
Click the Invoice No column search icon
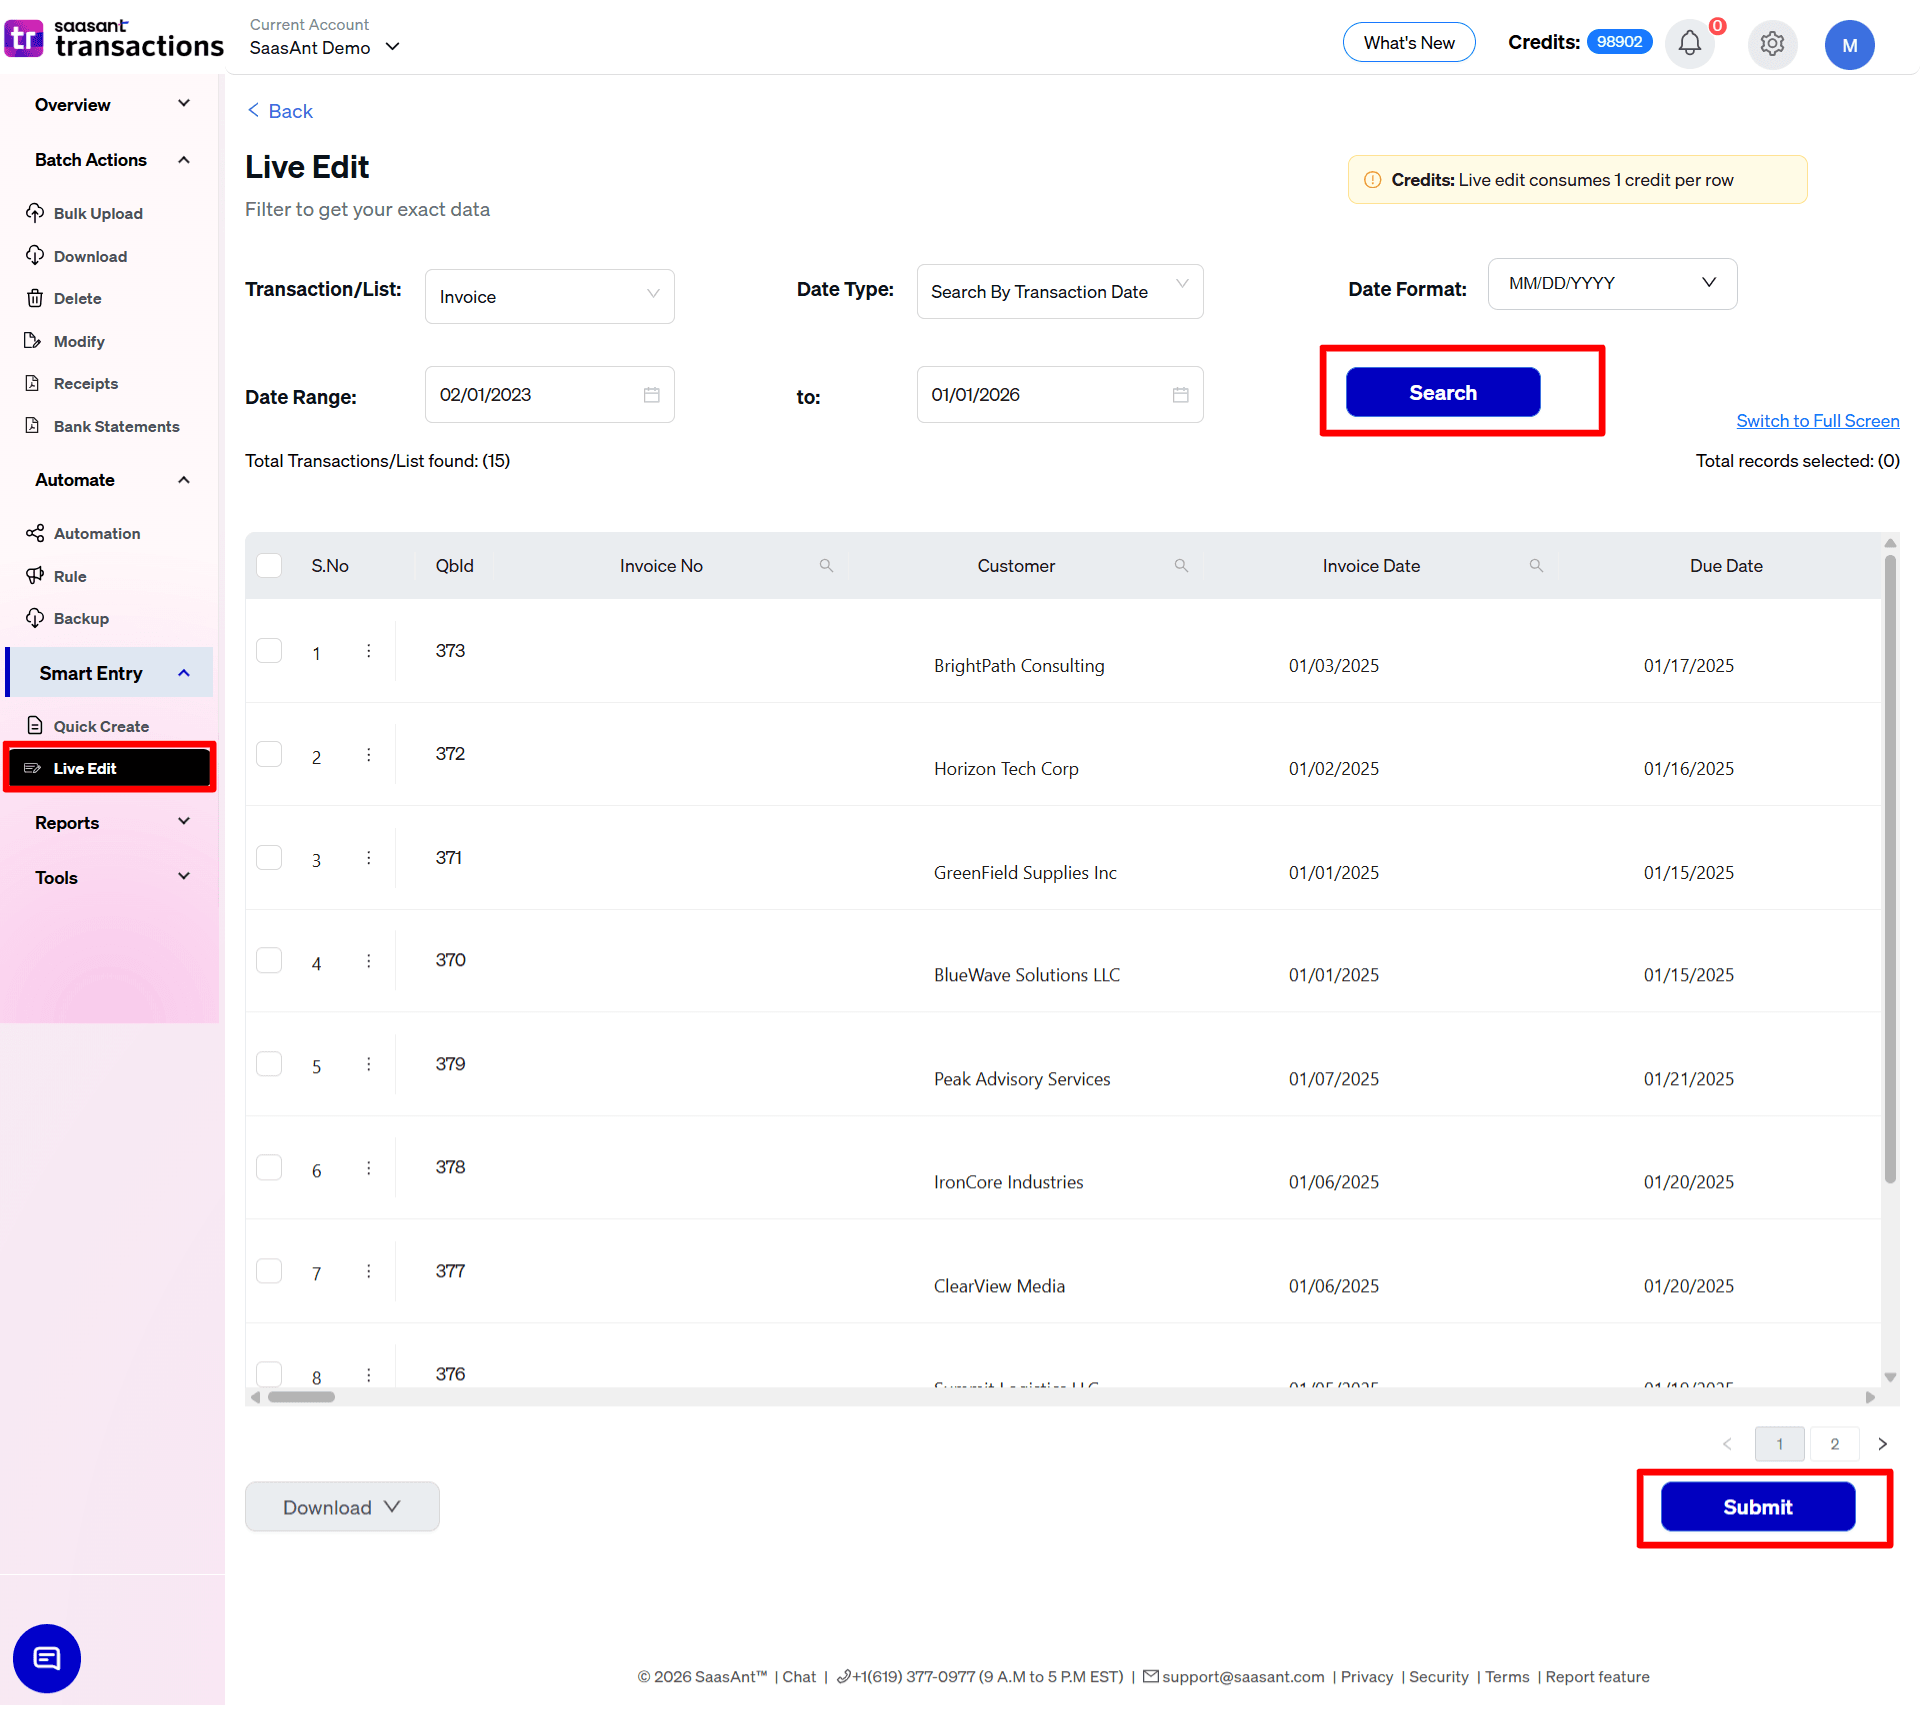tap(826, 566)
